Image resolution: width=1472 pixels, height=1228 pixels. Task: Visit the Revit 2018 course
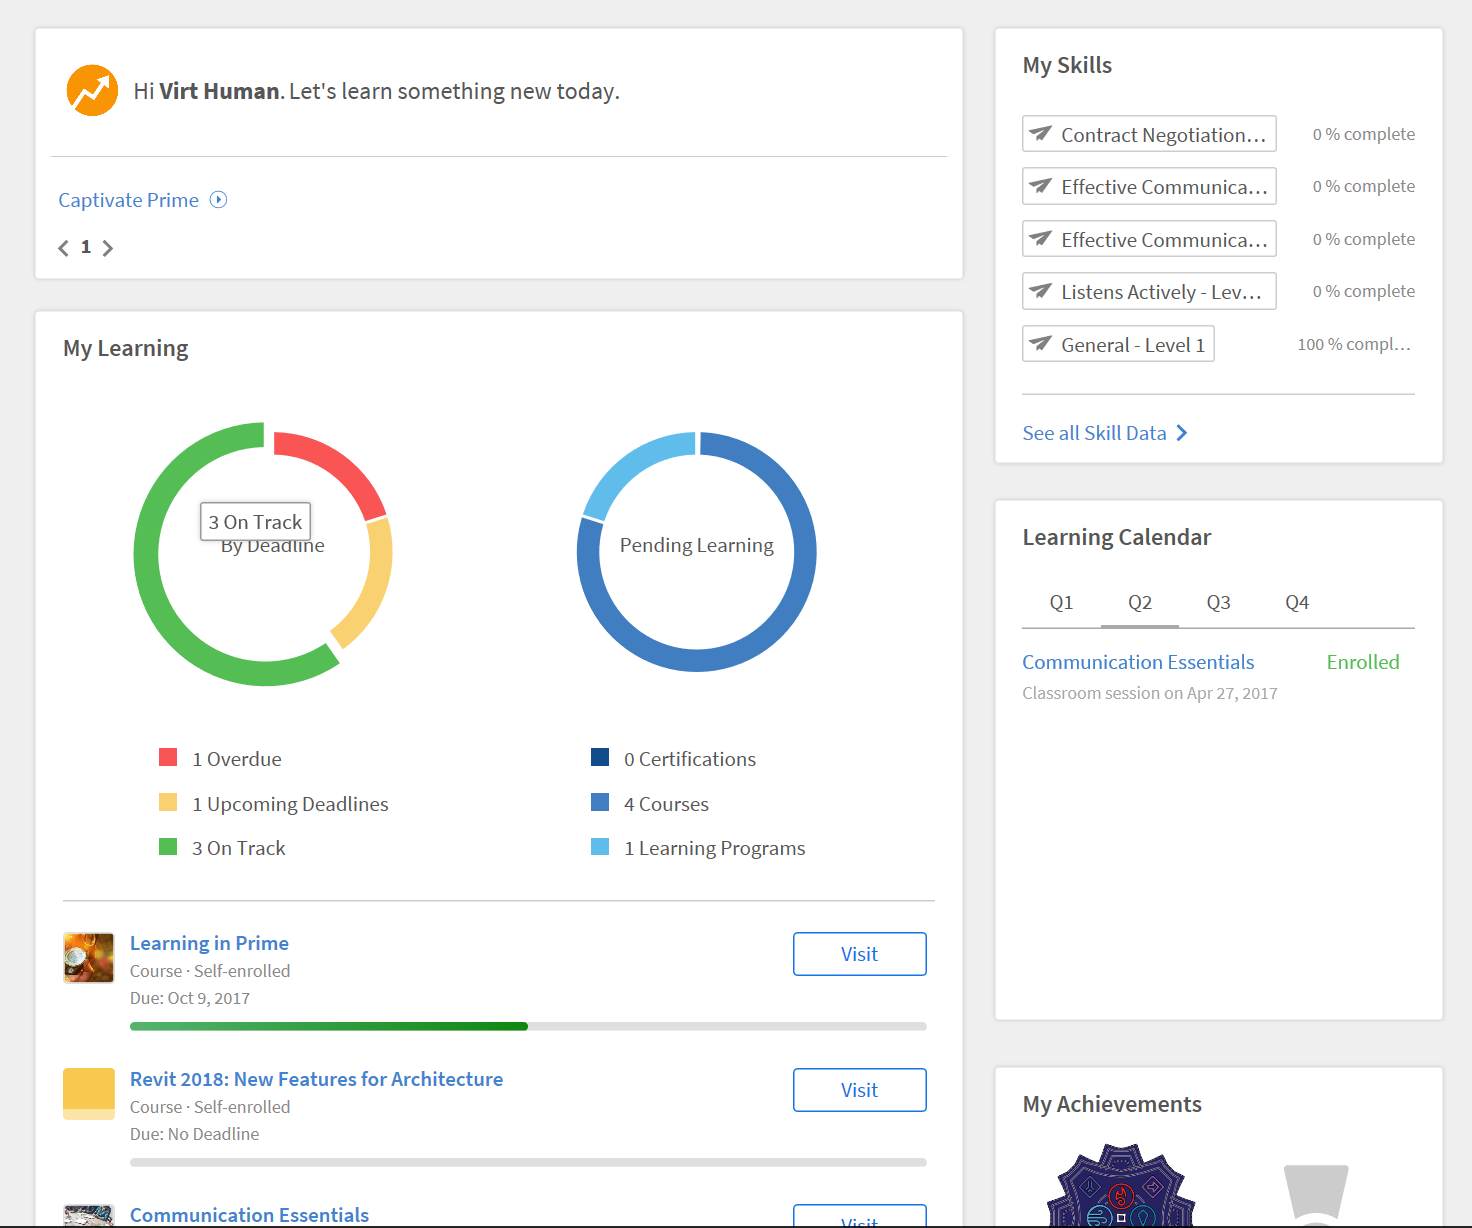click(859, 1090)
